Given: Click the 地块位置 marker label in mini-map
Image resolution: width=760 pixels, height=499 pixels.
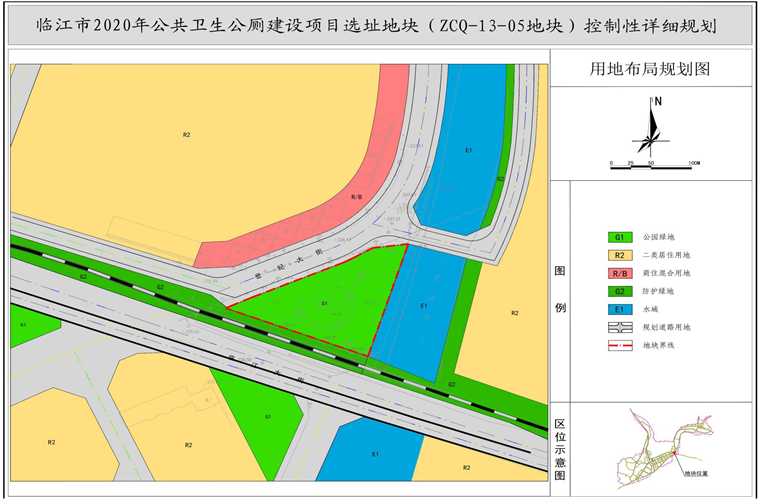Looking at the screenshot, I should click(695, 474).
